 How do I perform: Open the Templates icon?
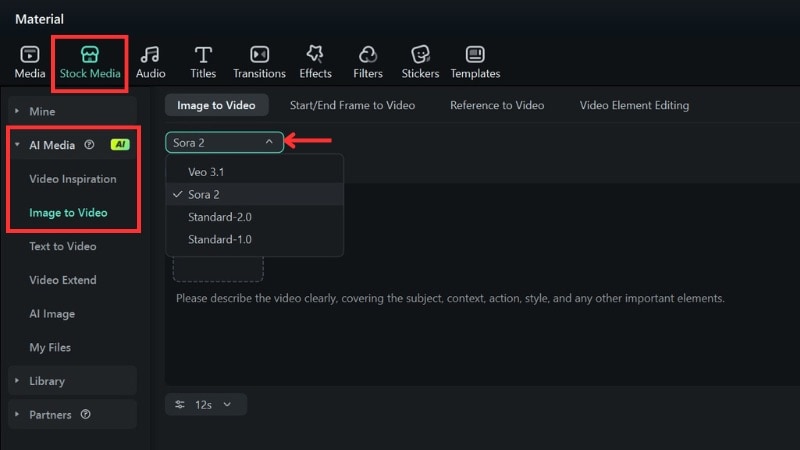click(x=475, y=54)
